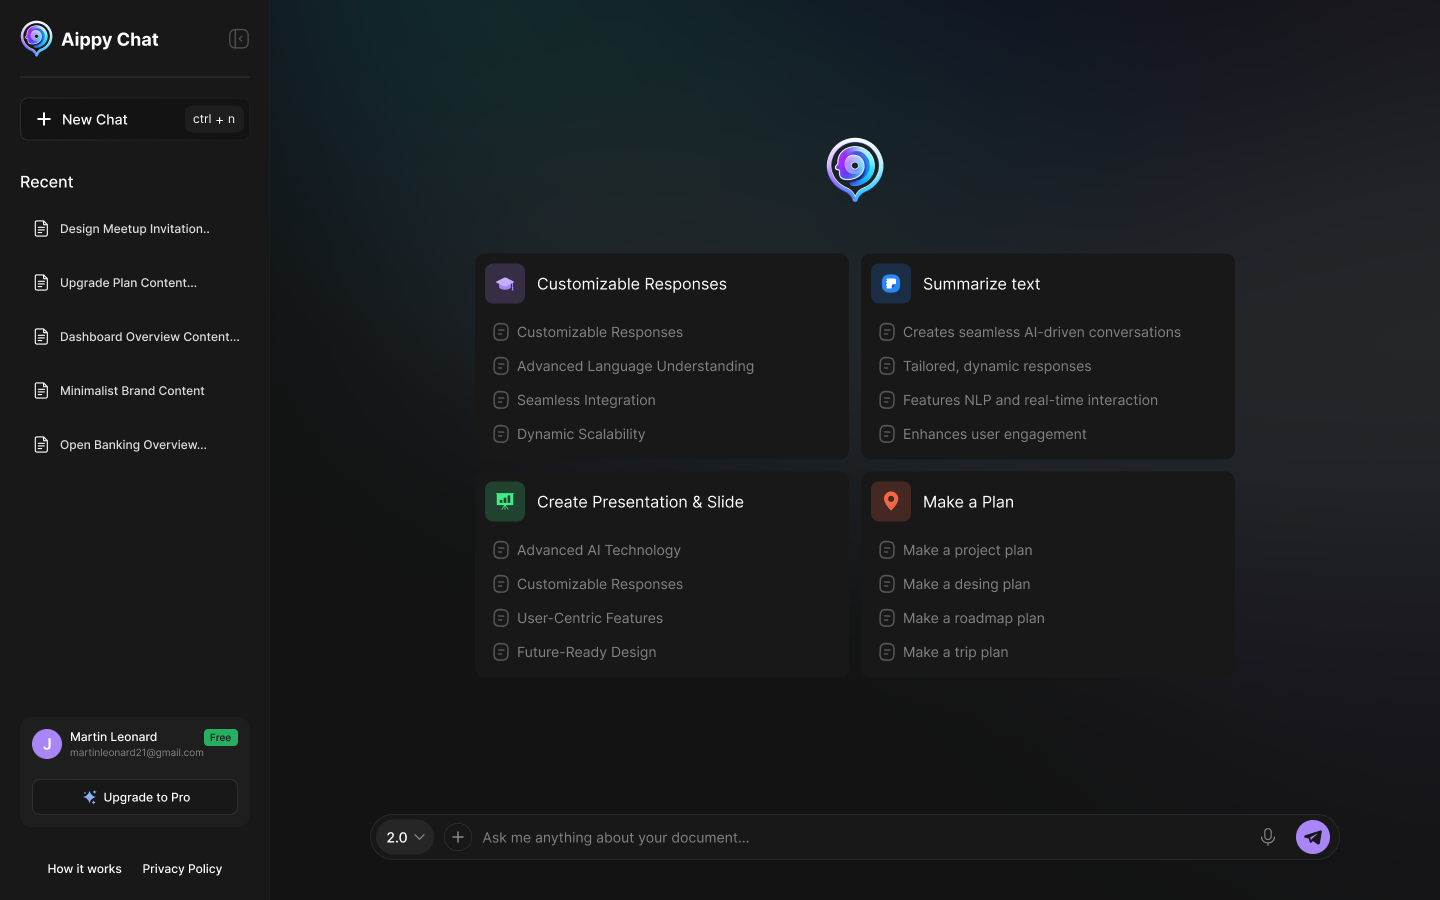The width and height of the screenshot is (1440, 900).
Task: Choose Advanced Language Understanding prompt
Action: click(x=635, y=366)
